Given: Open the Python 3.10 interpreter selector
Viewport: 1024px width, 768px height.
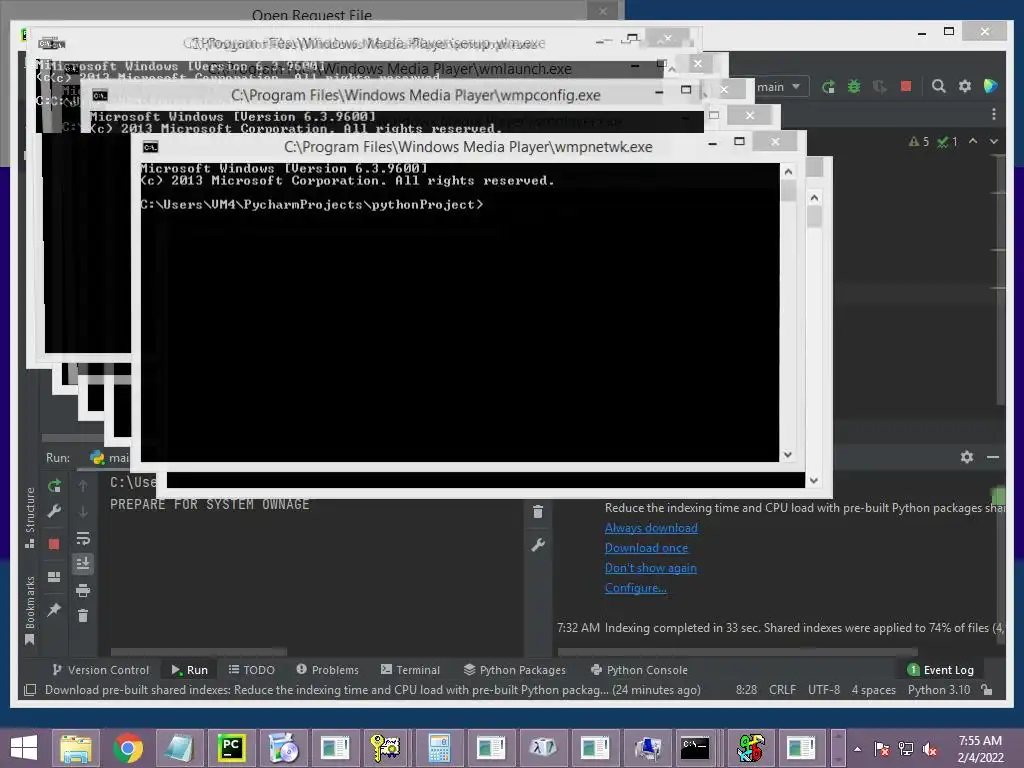Looking at the screenshot, I should (x=938, y=690).
